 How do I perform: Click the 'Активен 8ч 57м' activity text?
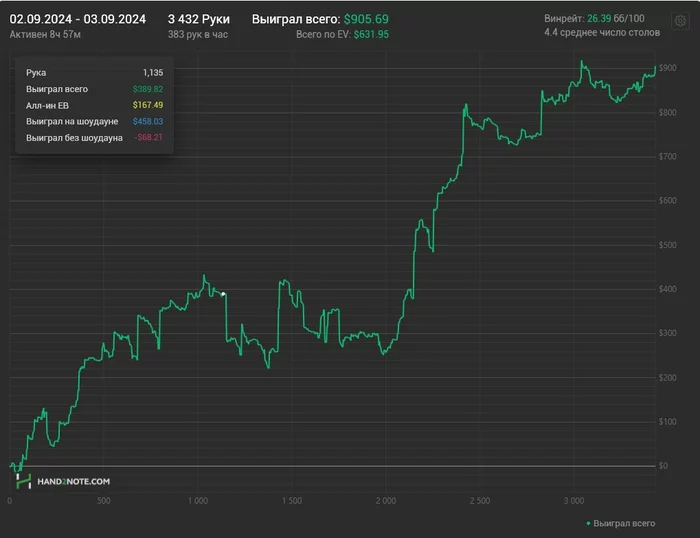tap(45, 34)
